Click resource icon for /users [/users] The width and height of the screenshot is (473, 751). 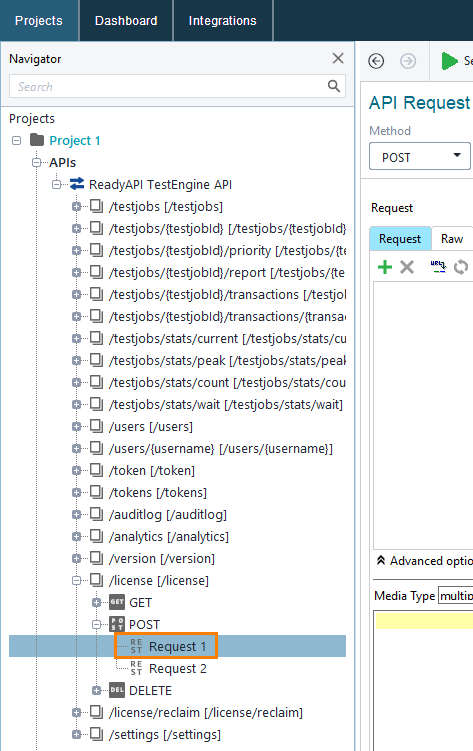click(97, 426)
